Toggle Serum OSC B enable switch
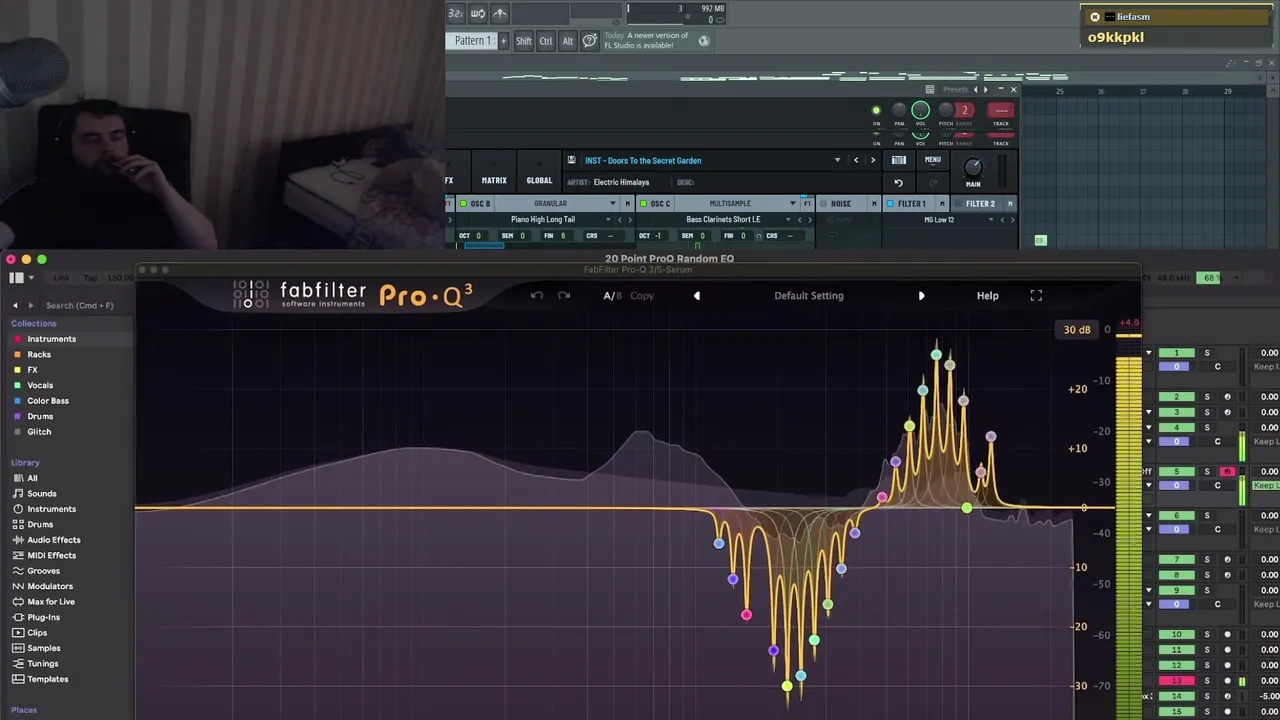The width and height of the screenshot is (1280, 720). pyautogui.click(x=463, y=204)
